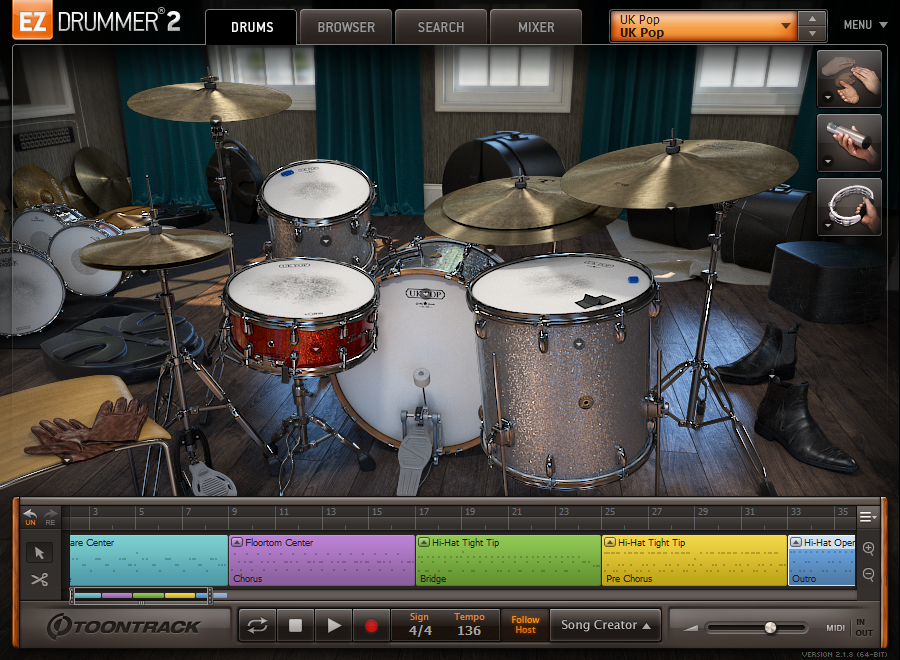Image resolution: width=900 pixels, height=660 pixels.
Task: Select the yellow Pre Chorus song block
Action: [x=694, y=560]
